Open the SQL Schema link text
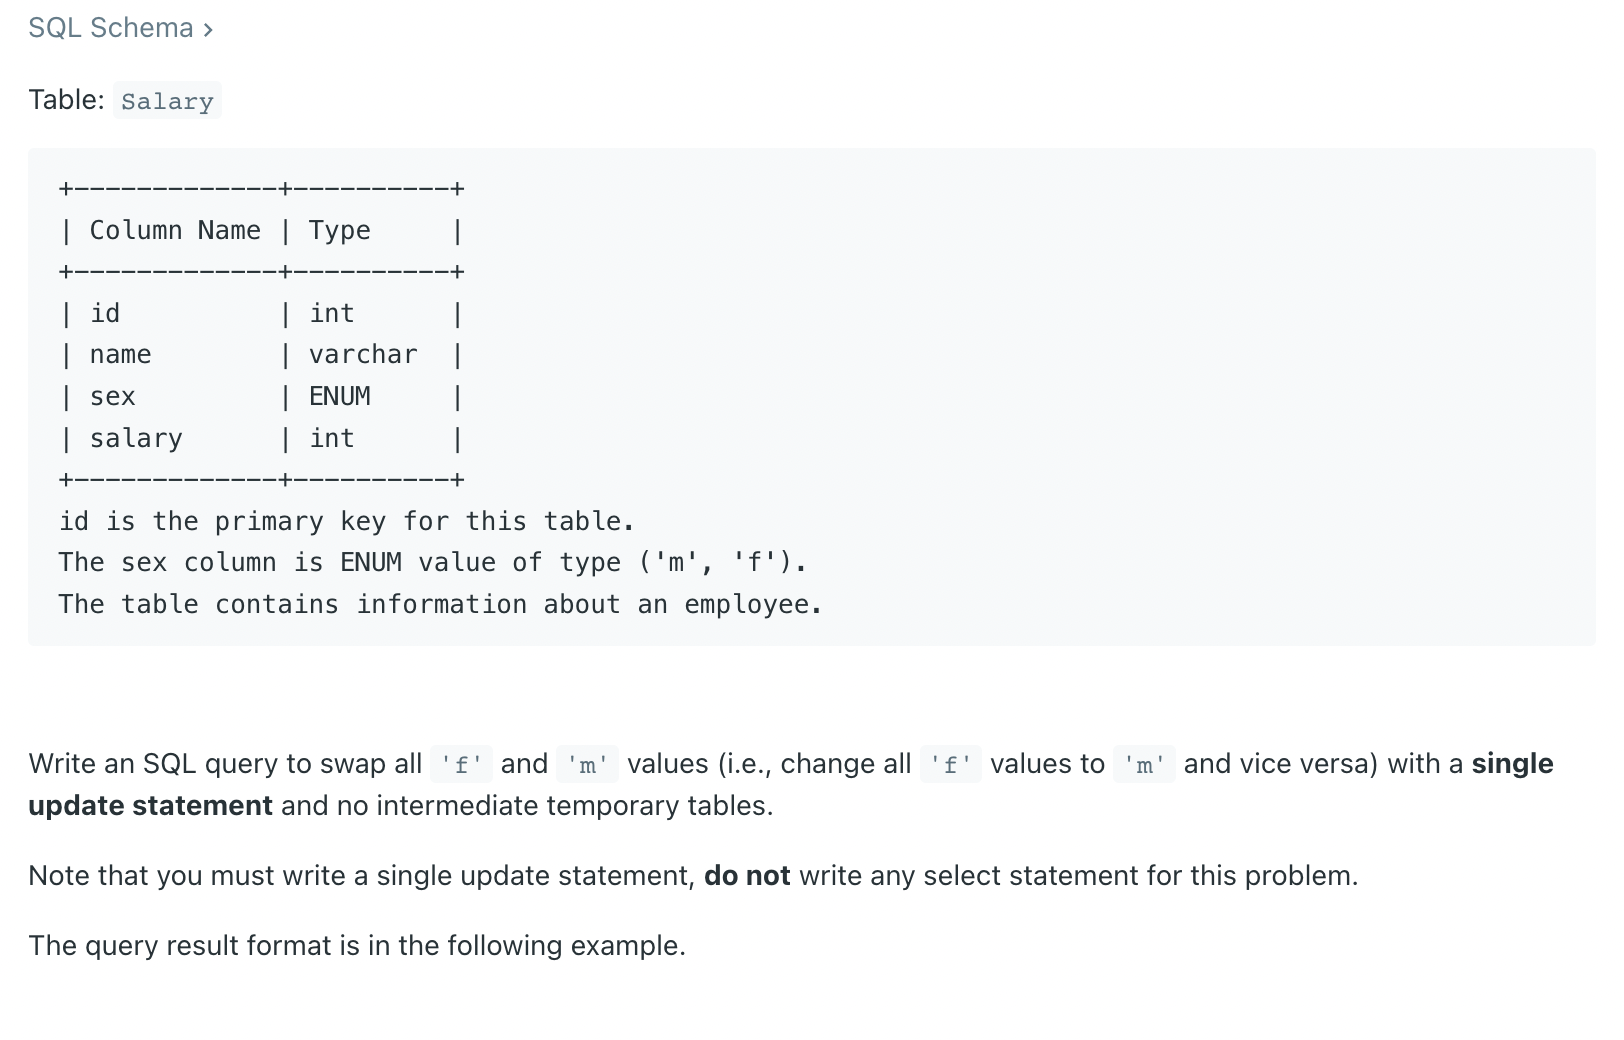1624x1040 pixels. coord(111,28)
